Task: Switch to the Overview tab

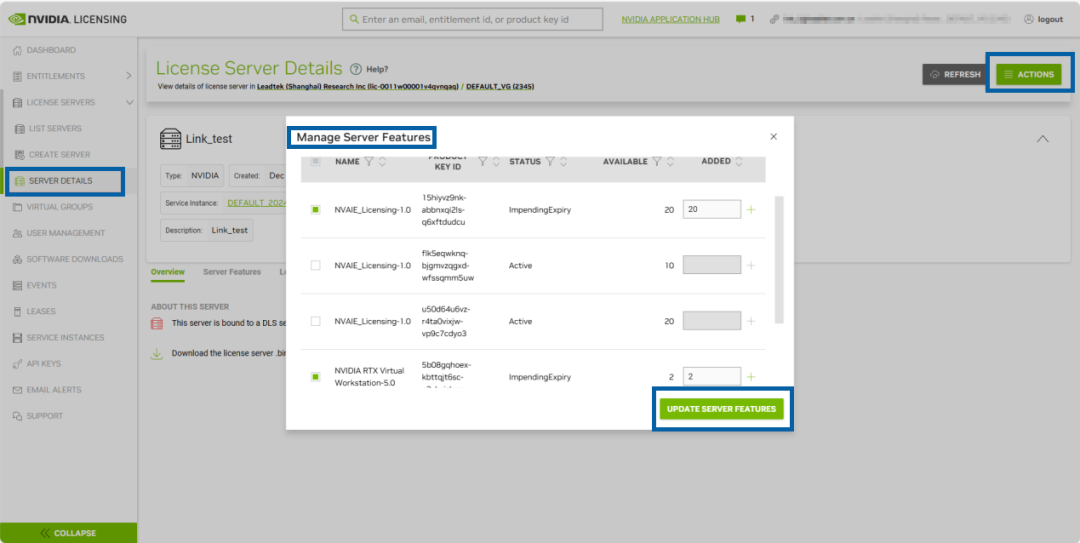Action: click(x=167, y=272)
